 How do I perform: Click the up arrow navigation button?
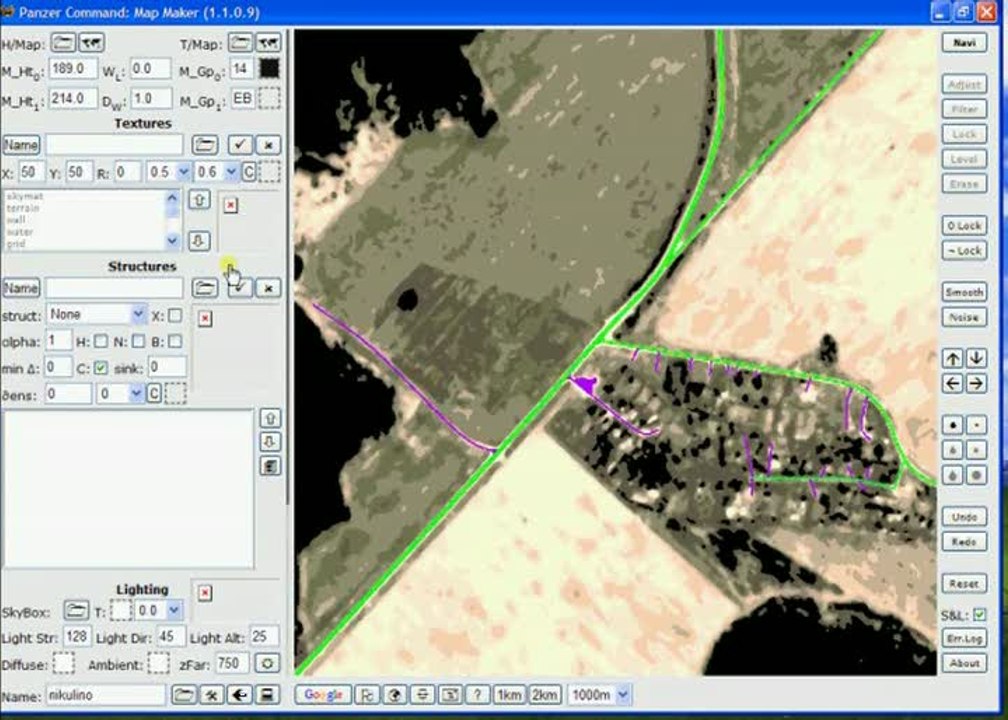953,359
